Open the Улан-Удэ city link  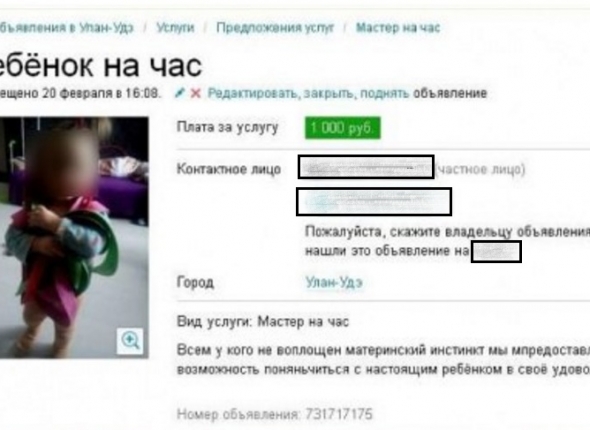334,282
